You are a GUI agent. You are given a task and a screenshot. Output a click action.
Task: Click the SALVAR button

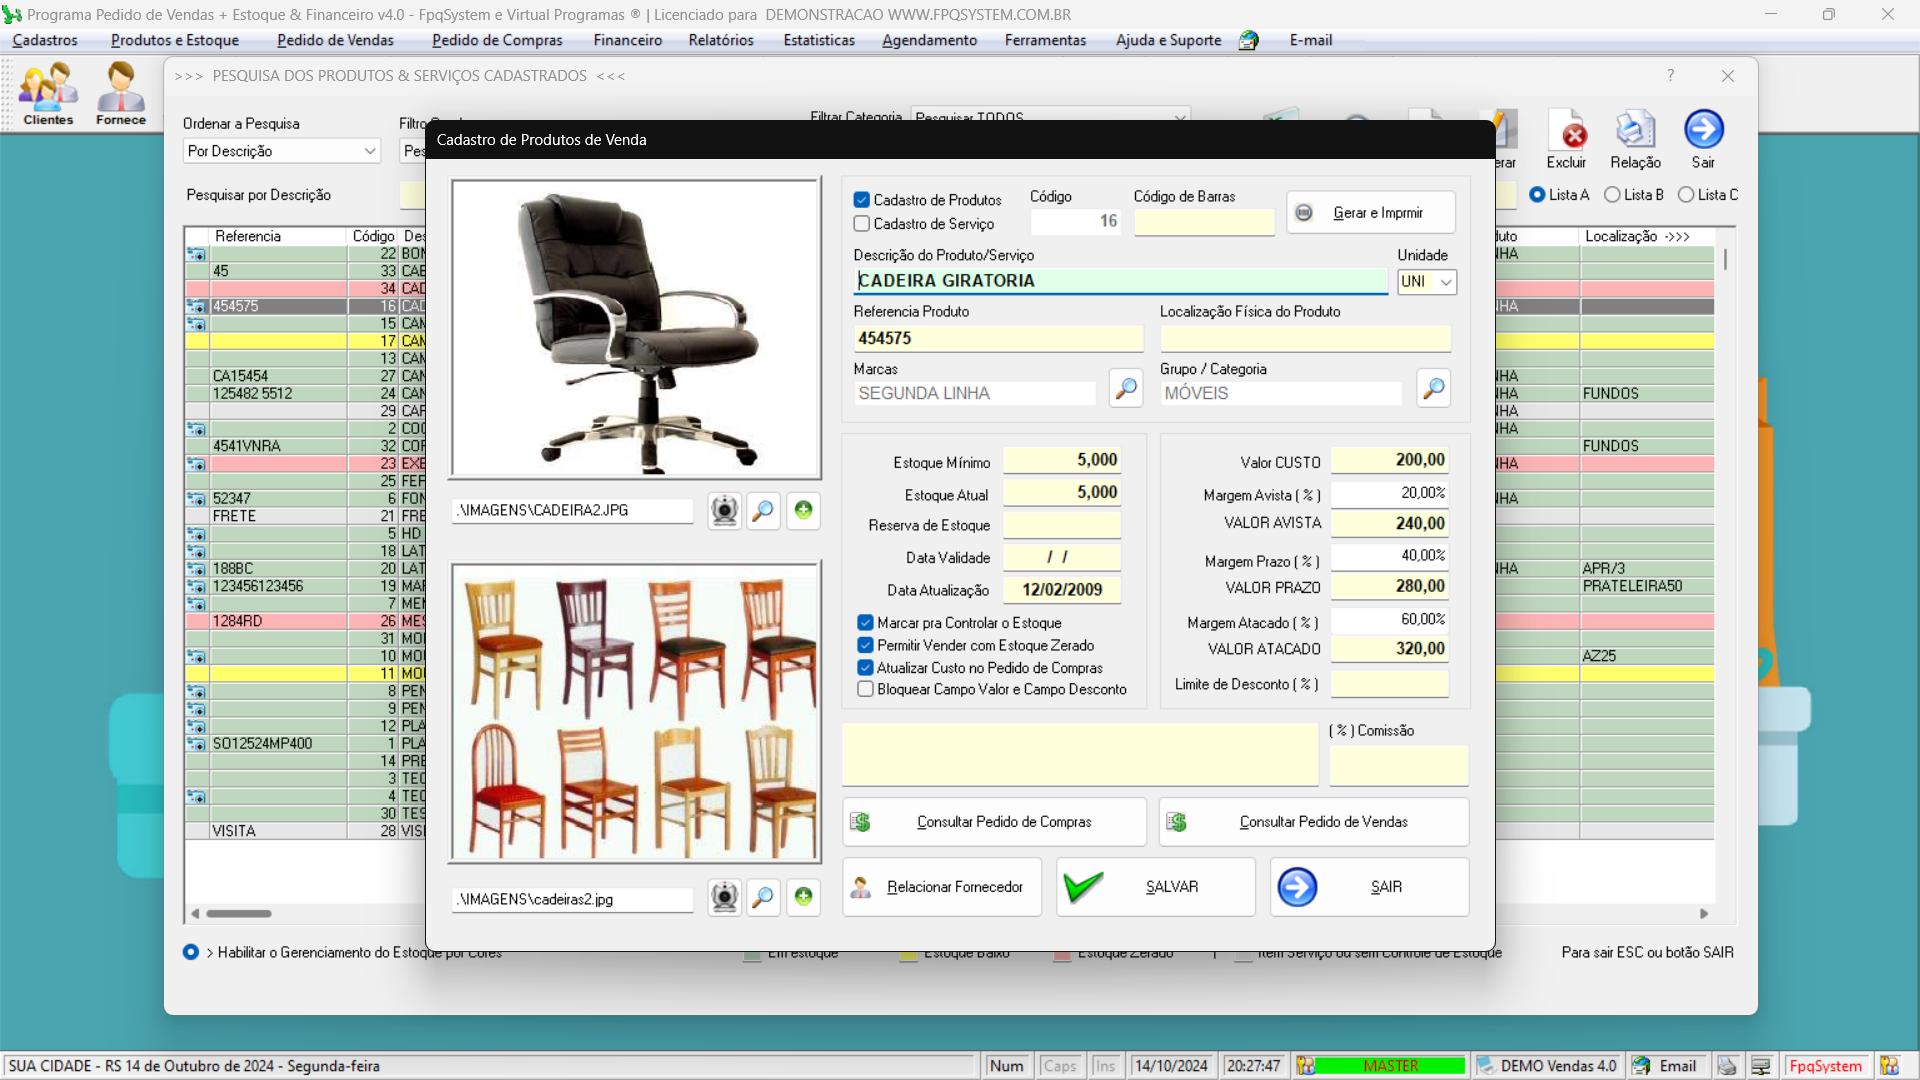(1155, 887)
